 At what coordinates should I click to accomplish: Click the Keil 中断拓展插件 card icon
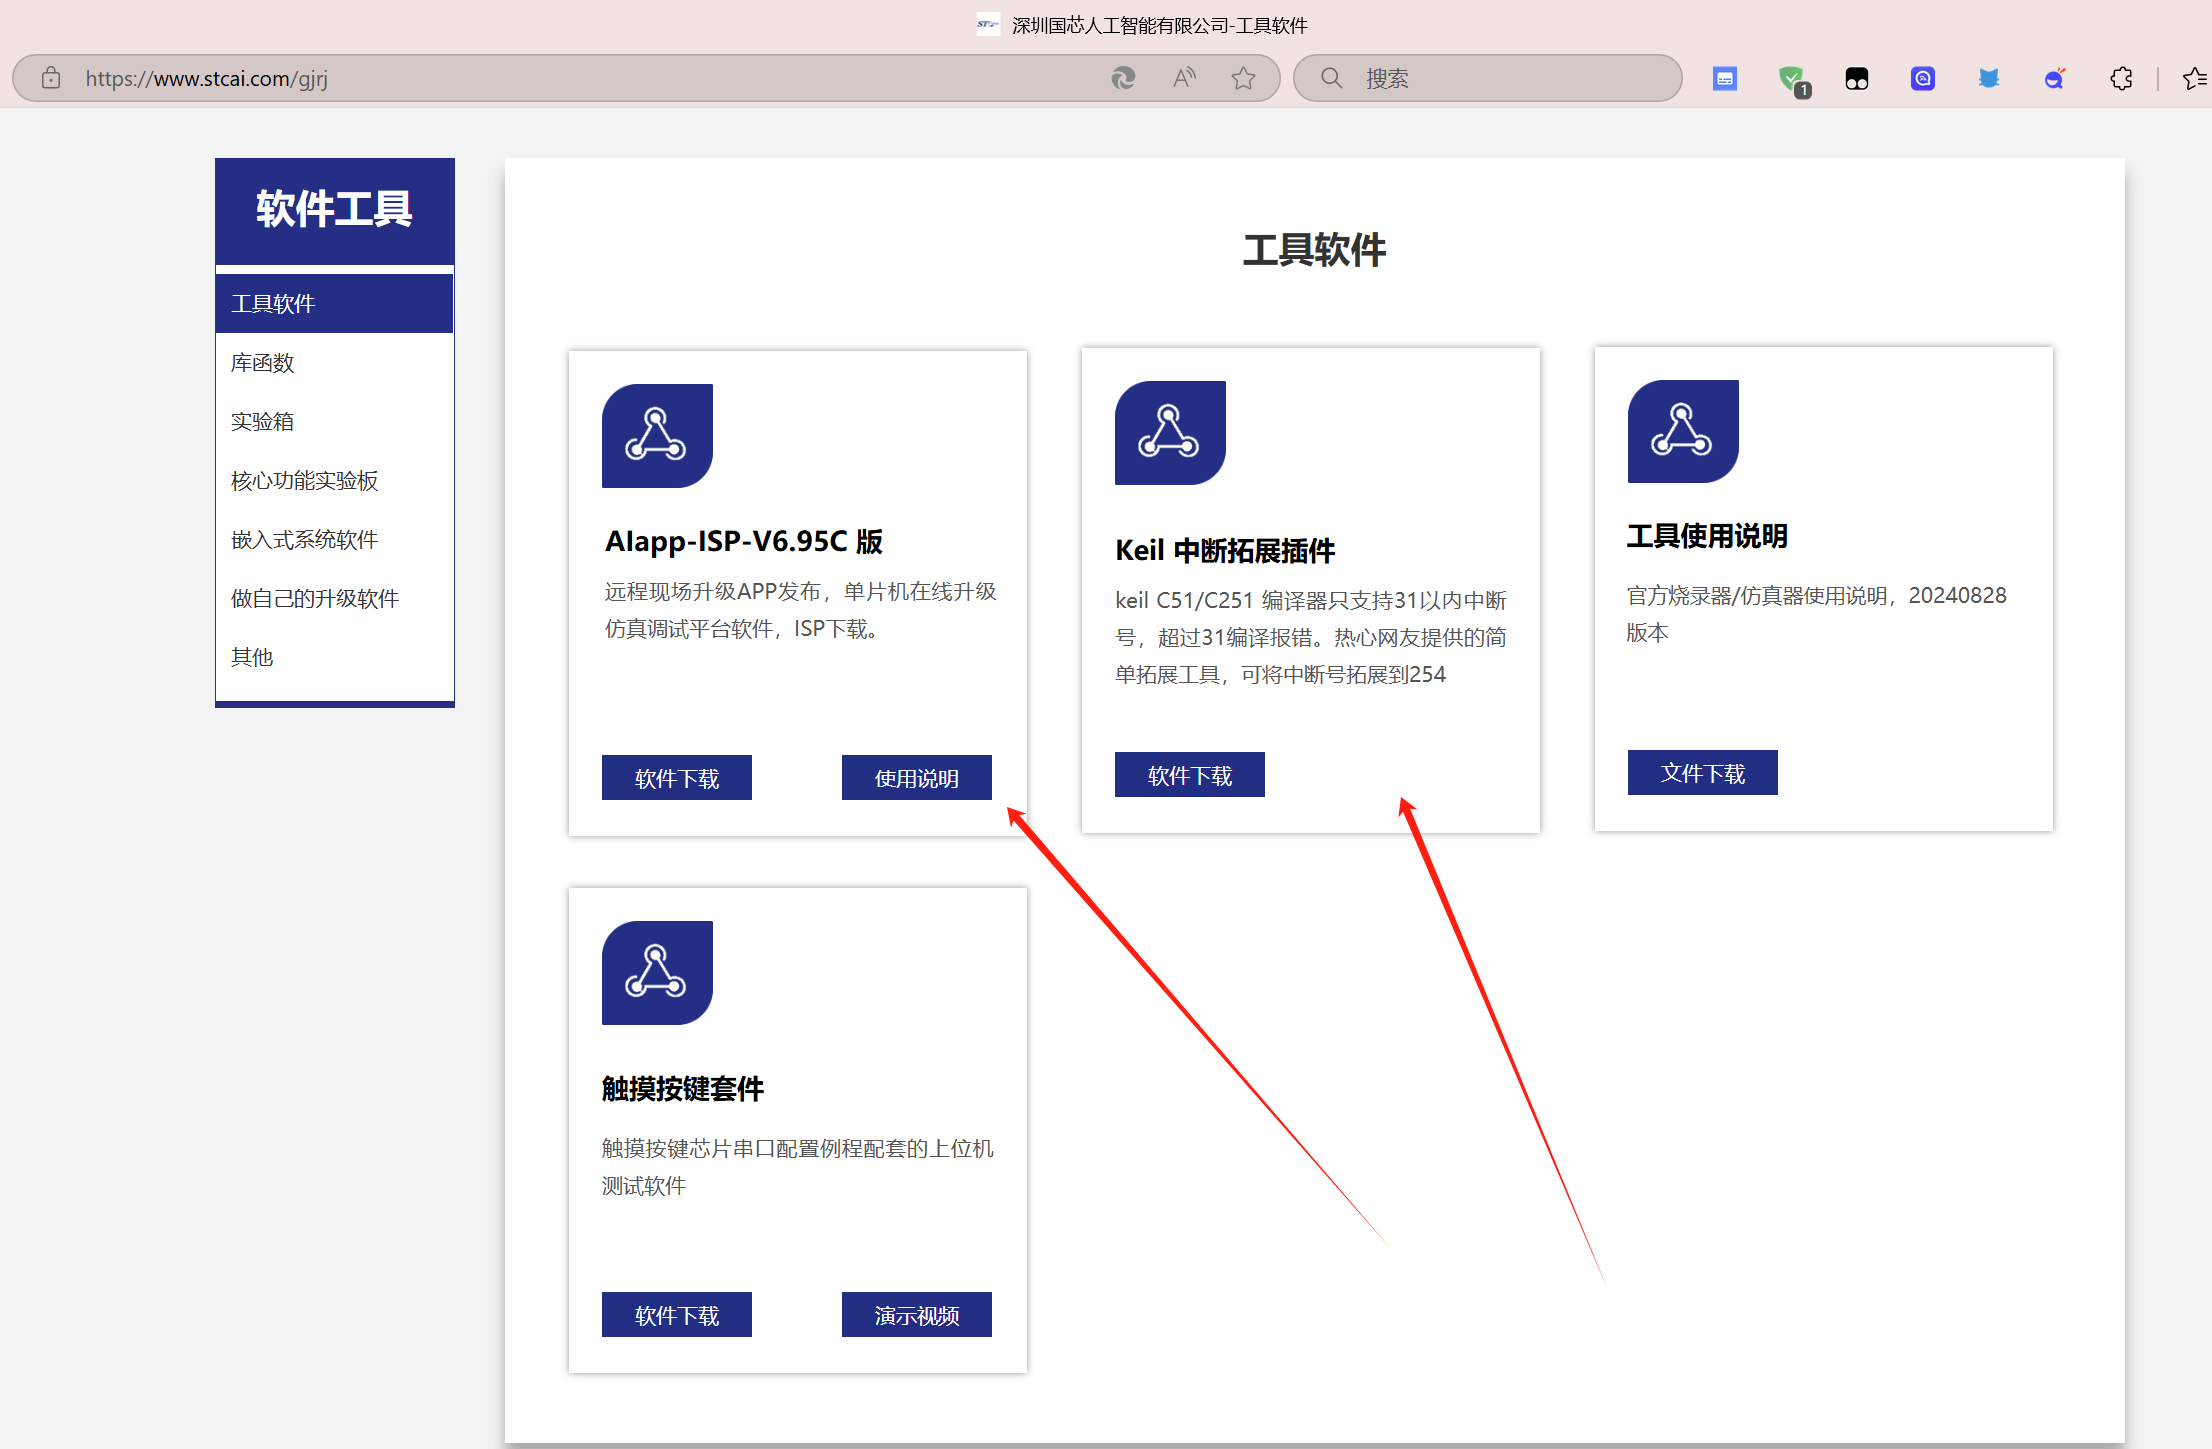tap(1170, 433)
